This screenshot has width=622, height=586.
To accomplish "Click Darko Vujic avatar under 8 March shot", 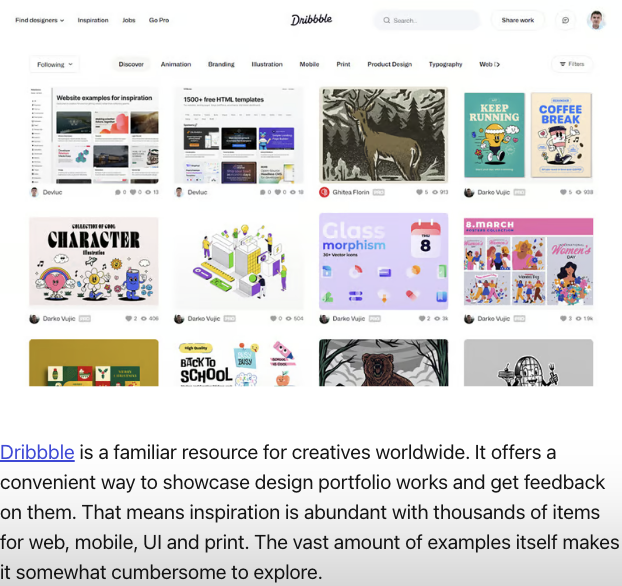I will coord(469,319).
